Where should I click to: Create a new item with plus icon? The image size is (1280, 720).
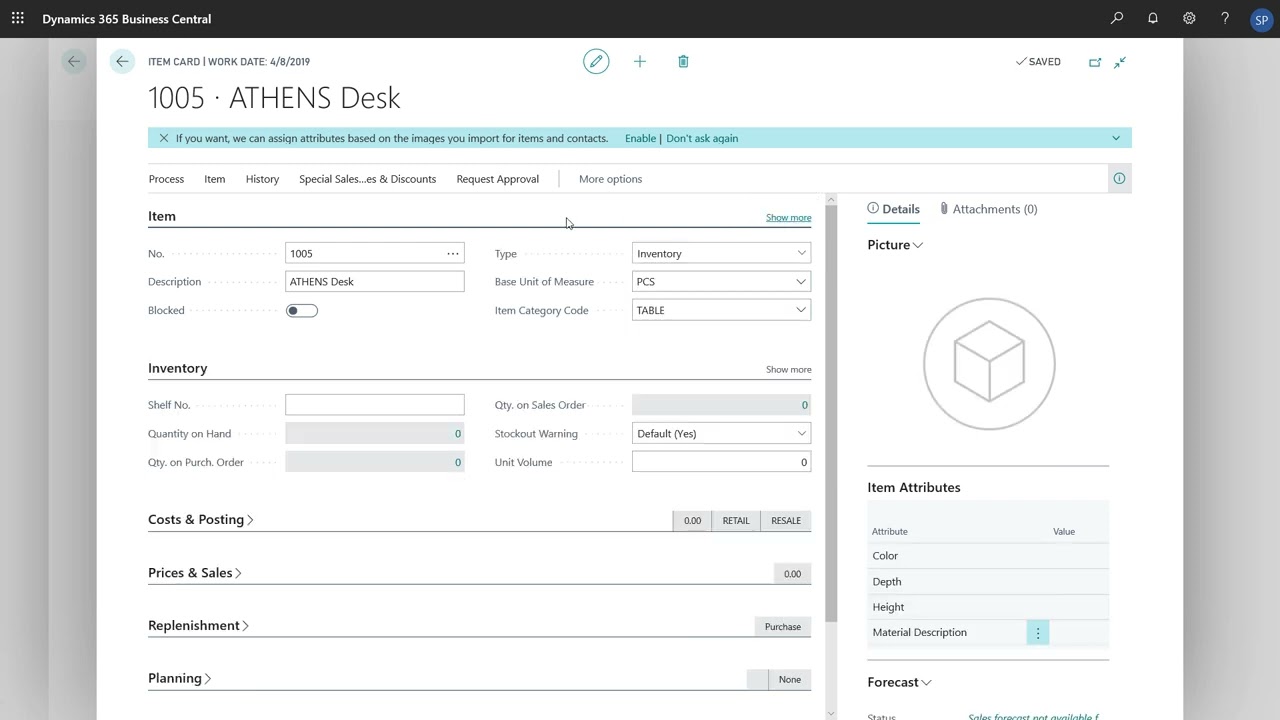[x=640, y=62]
